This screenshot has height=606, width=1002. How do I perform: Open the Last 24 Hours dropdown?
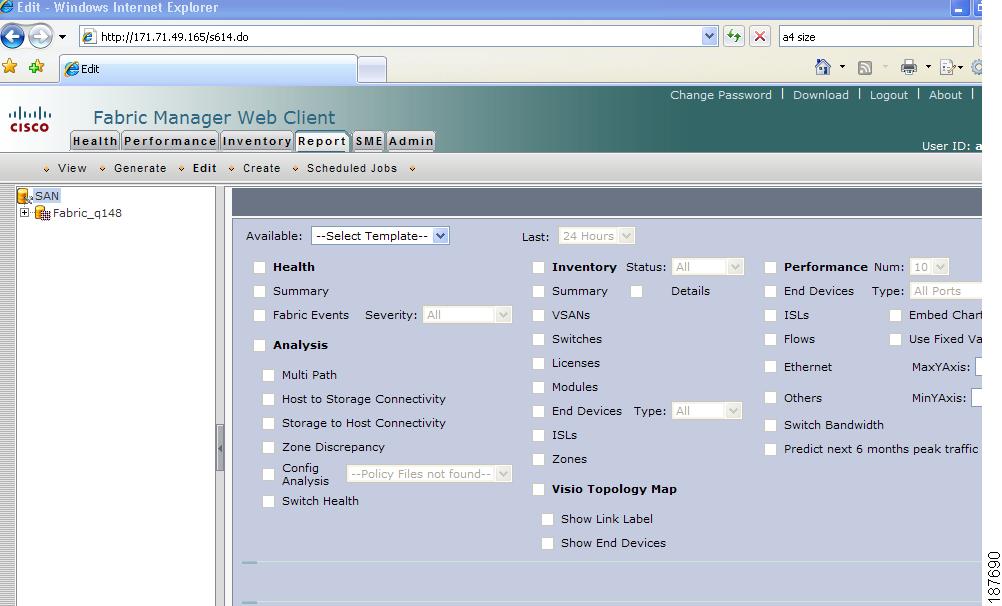pyautogui.click(x=596, y=236)
